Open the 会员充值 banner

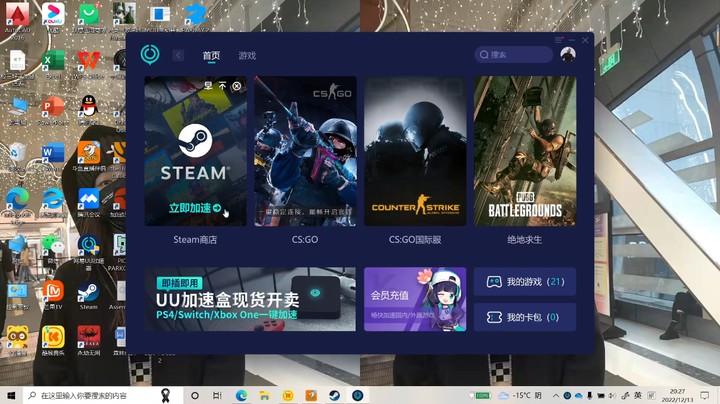coord(415,299)
